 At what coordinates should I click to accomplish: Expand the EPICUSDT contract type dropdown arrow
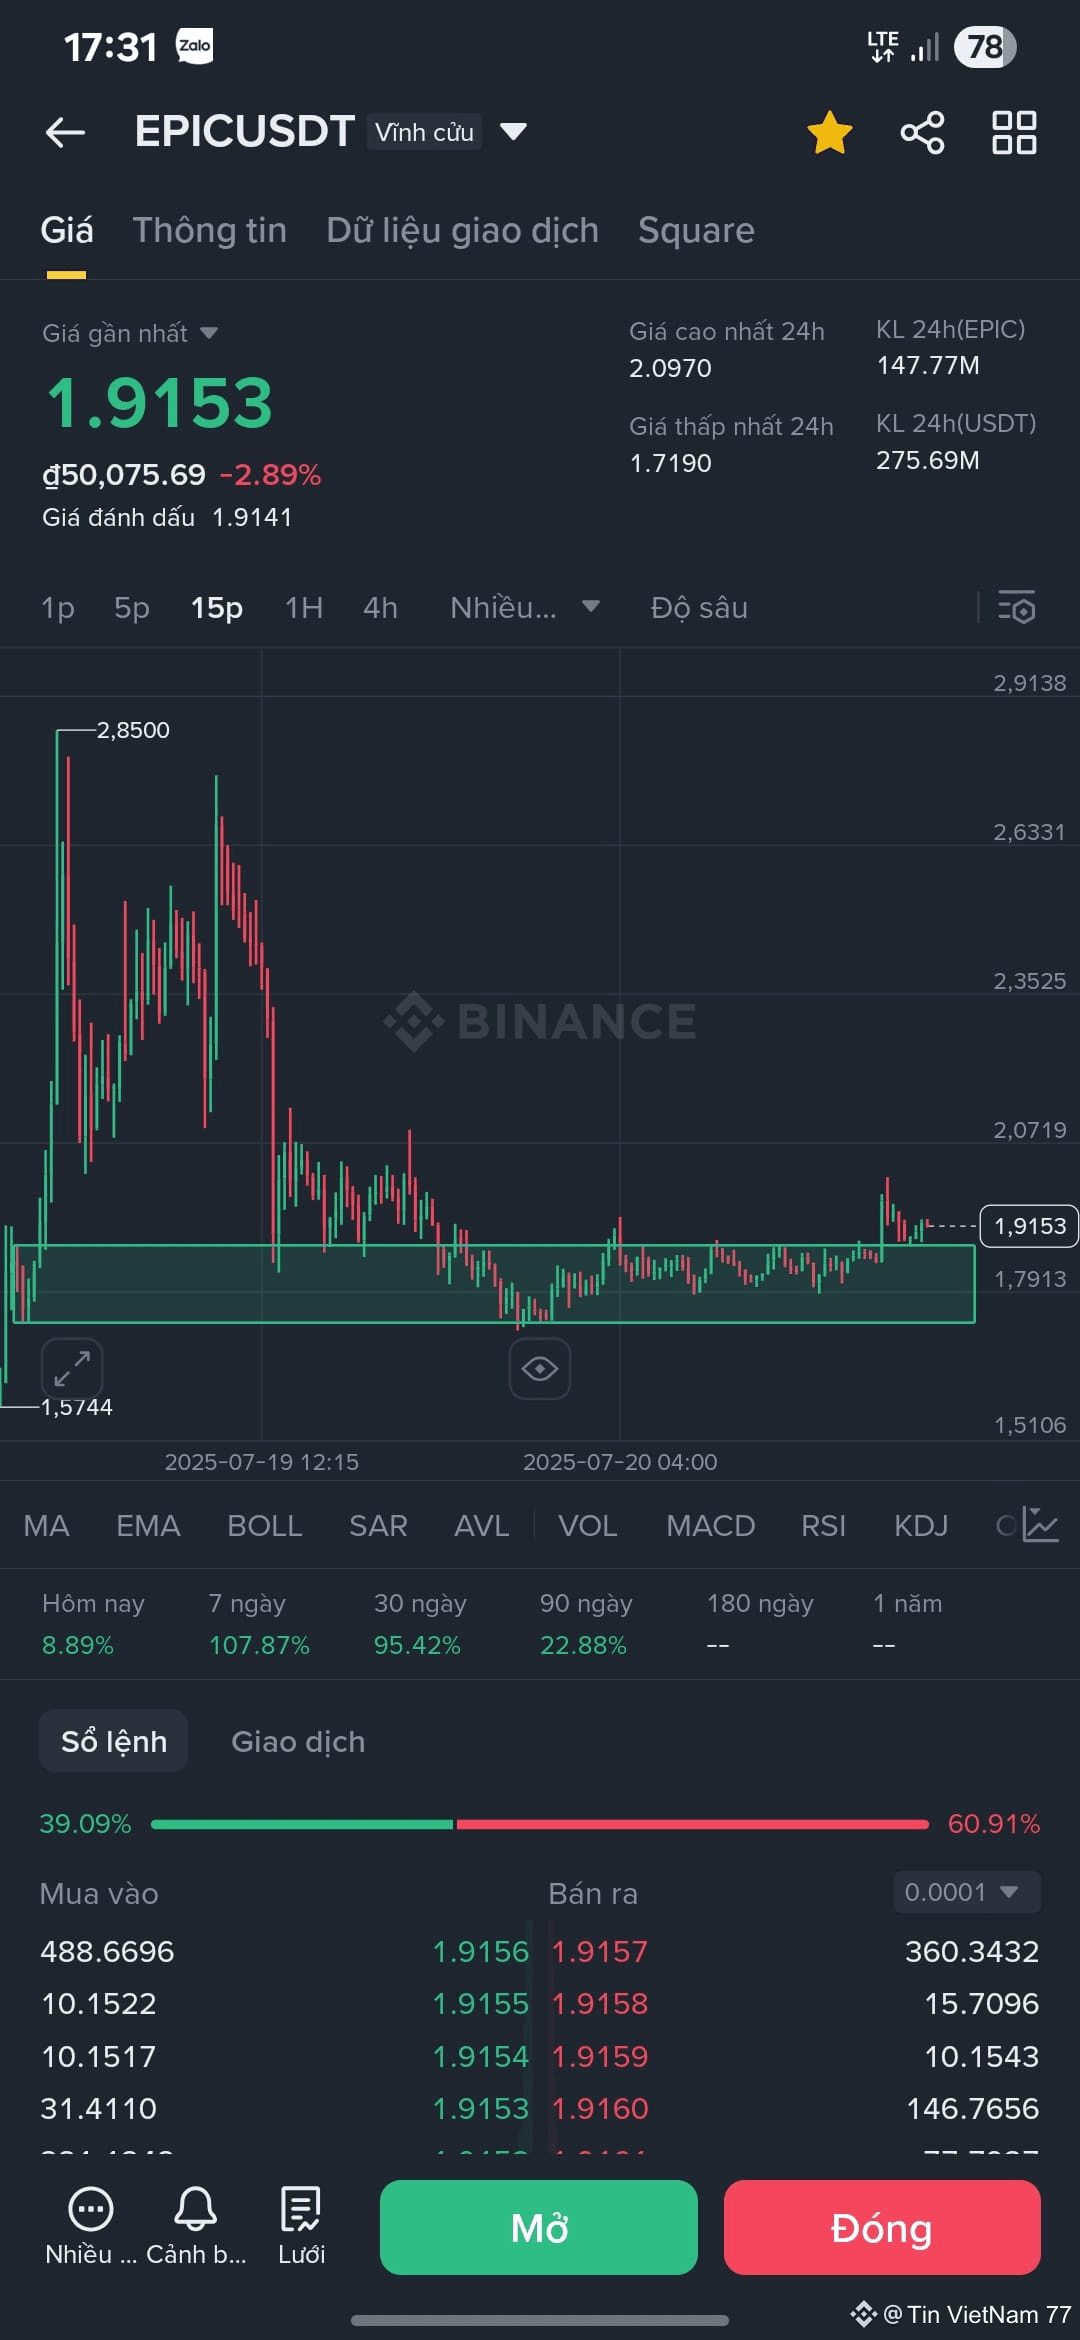(513, 131)
